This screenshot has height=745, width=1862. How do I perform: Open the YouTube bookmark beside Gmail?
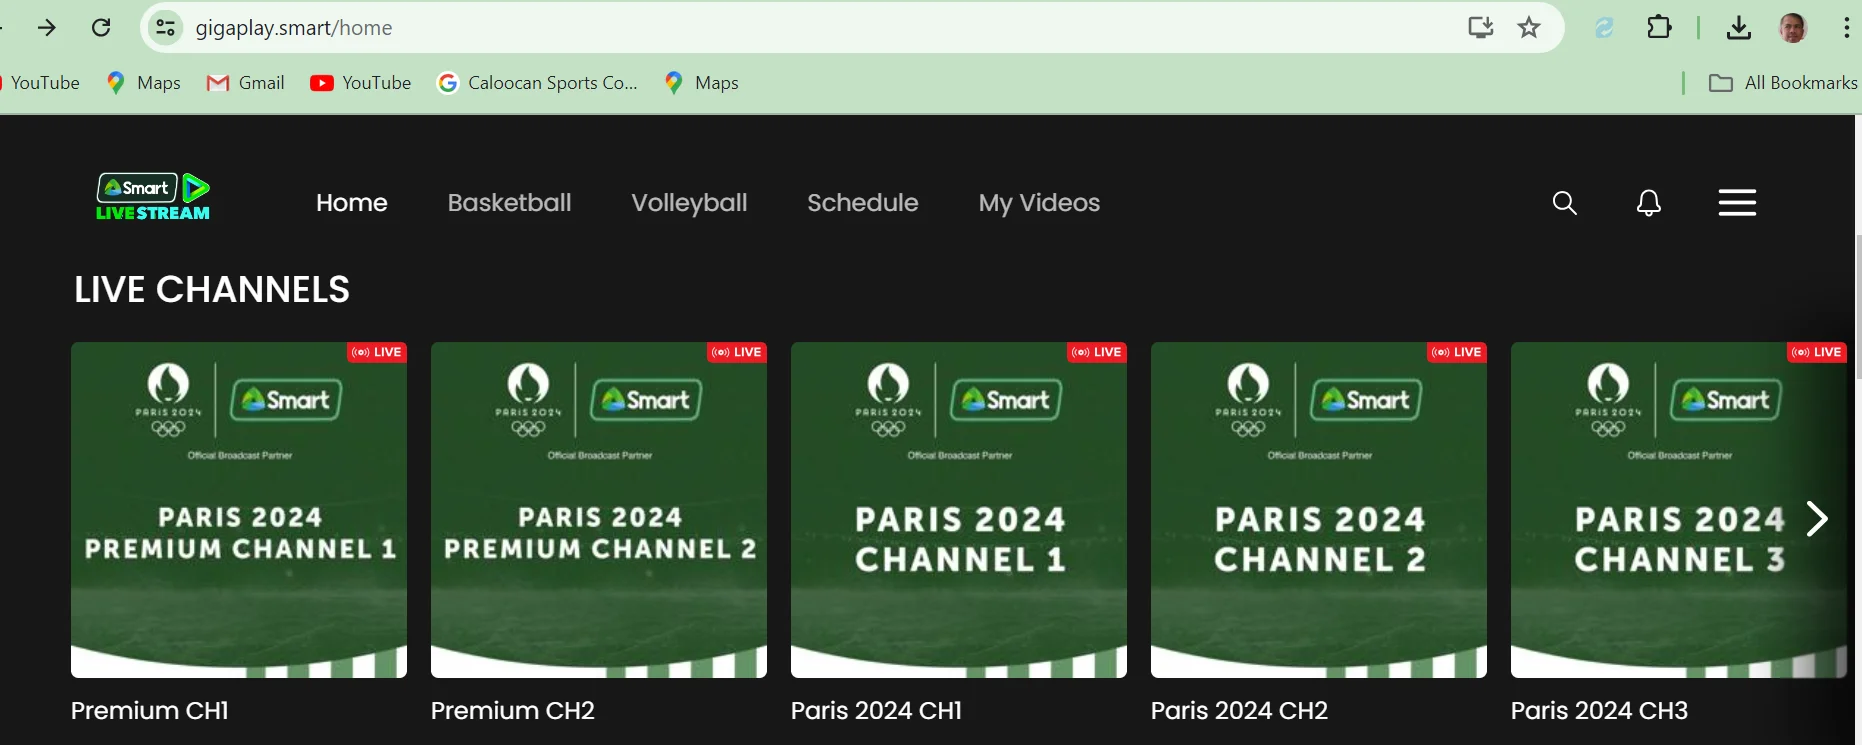coord(361,83)
